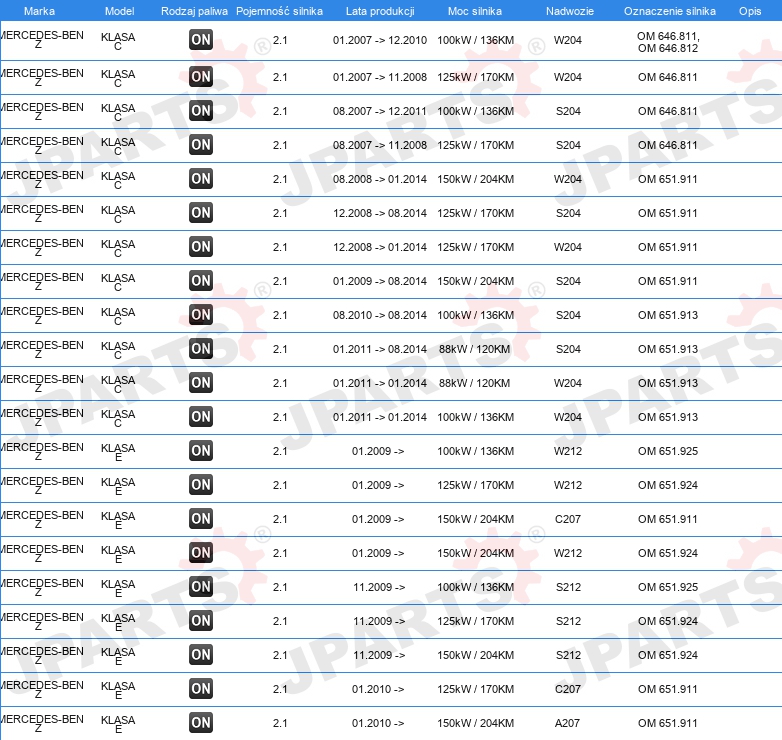Click the Opis column header

pos(750,11)
